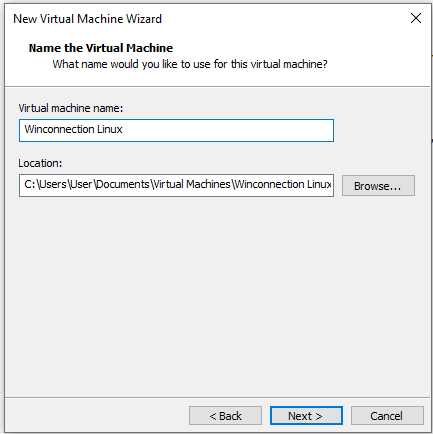
Task: Click "Virtual Machines" segment in Location path
Action: click(x=192, y=184)
